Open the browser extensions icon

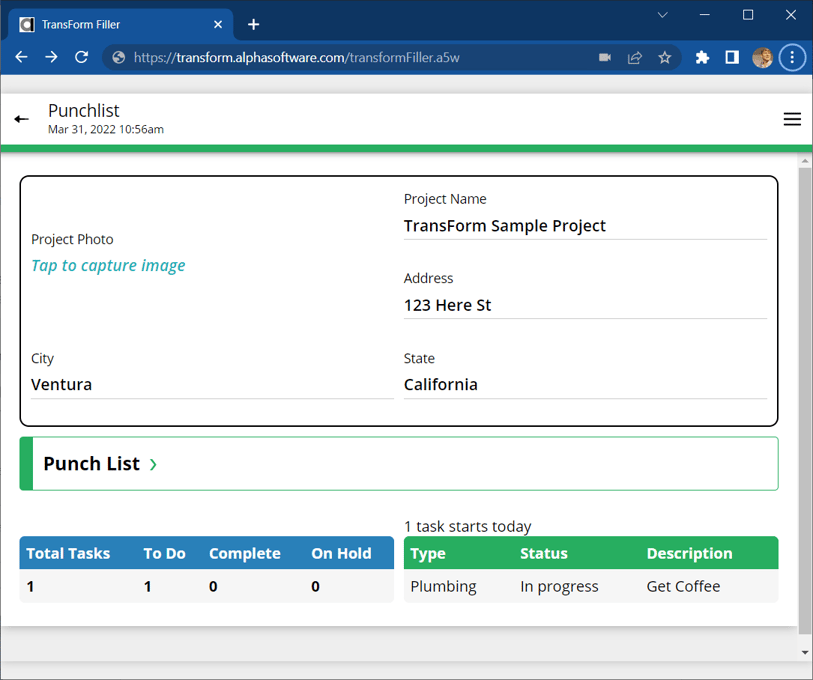[x=702, y=57]
